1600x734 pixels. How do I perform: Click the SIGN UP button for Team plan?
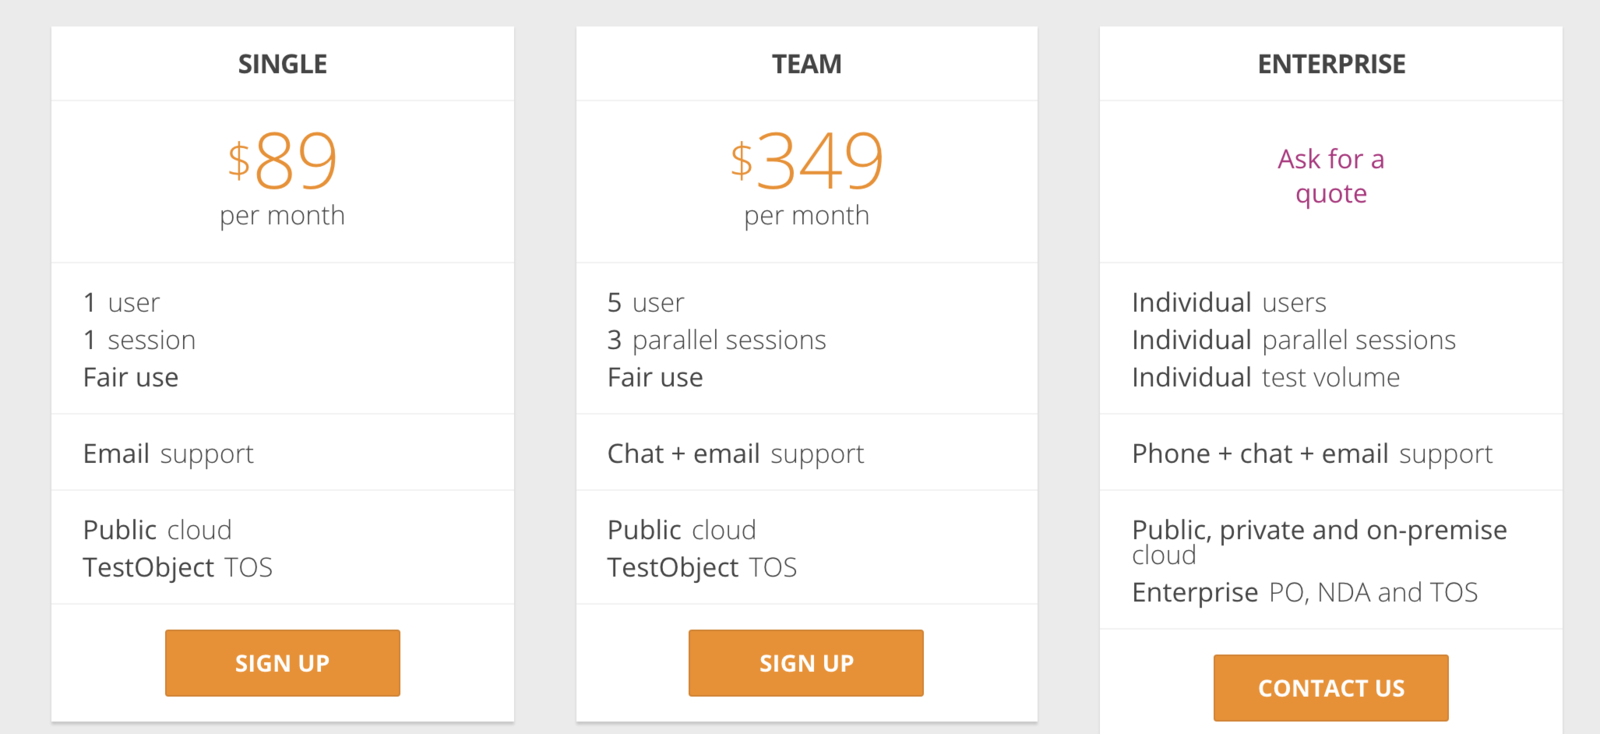point(806,663)
